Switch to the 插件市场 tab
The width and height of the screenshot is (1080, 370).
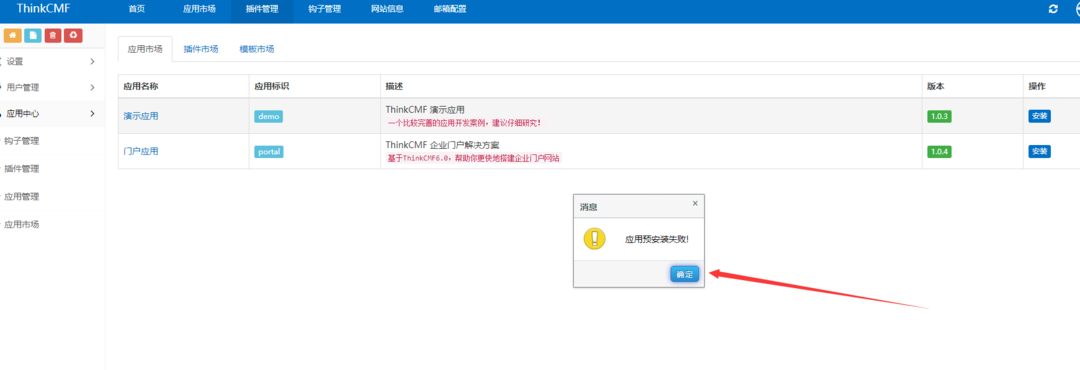pos(201,49)
